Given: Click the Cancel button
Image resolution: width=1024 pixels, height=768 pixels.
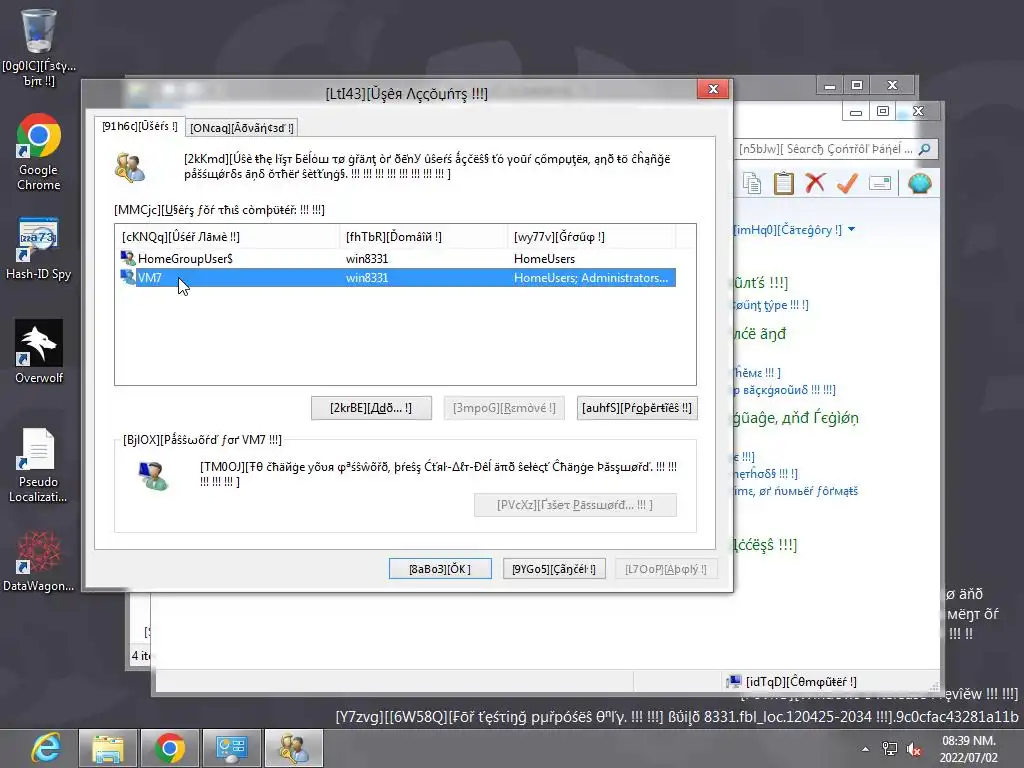Looking at the screenshot, I should pos(554,569).
